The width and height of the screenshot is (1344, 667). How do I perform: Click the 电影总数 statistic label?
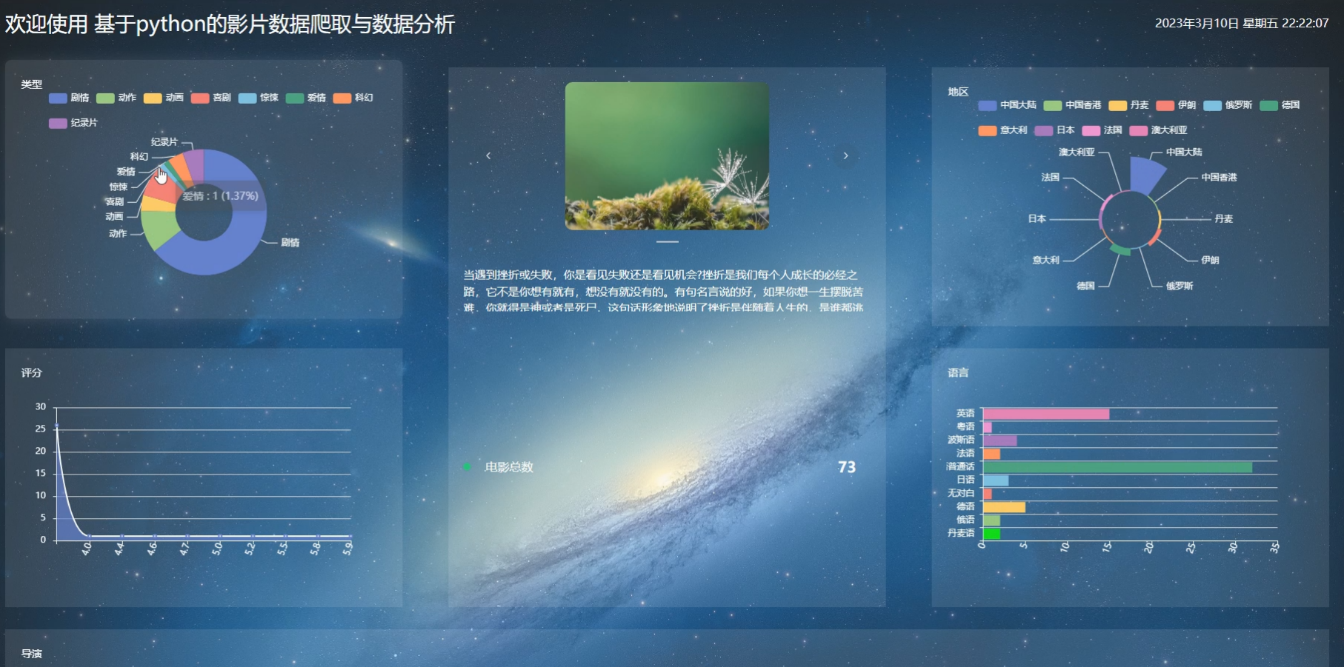click(x=509, y=467)
